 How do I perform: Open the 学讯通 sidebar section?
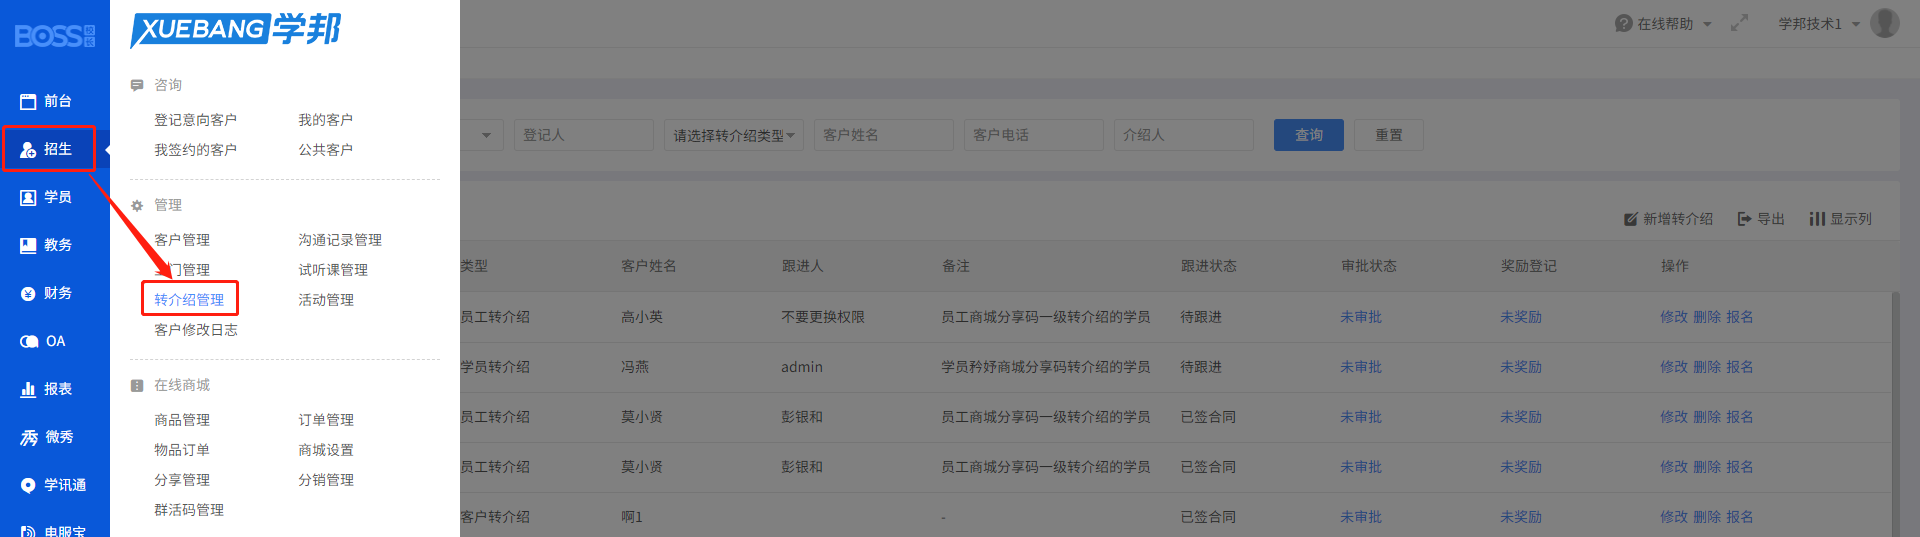coord(53,485)
